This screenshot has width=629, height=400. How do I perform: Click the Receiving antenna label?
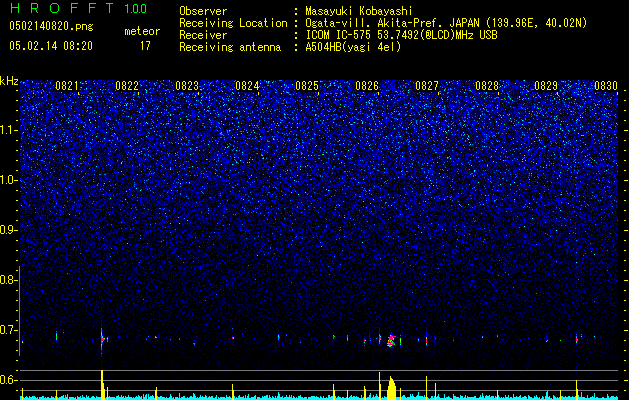tap(230, 47)
